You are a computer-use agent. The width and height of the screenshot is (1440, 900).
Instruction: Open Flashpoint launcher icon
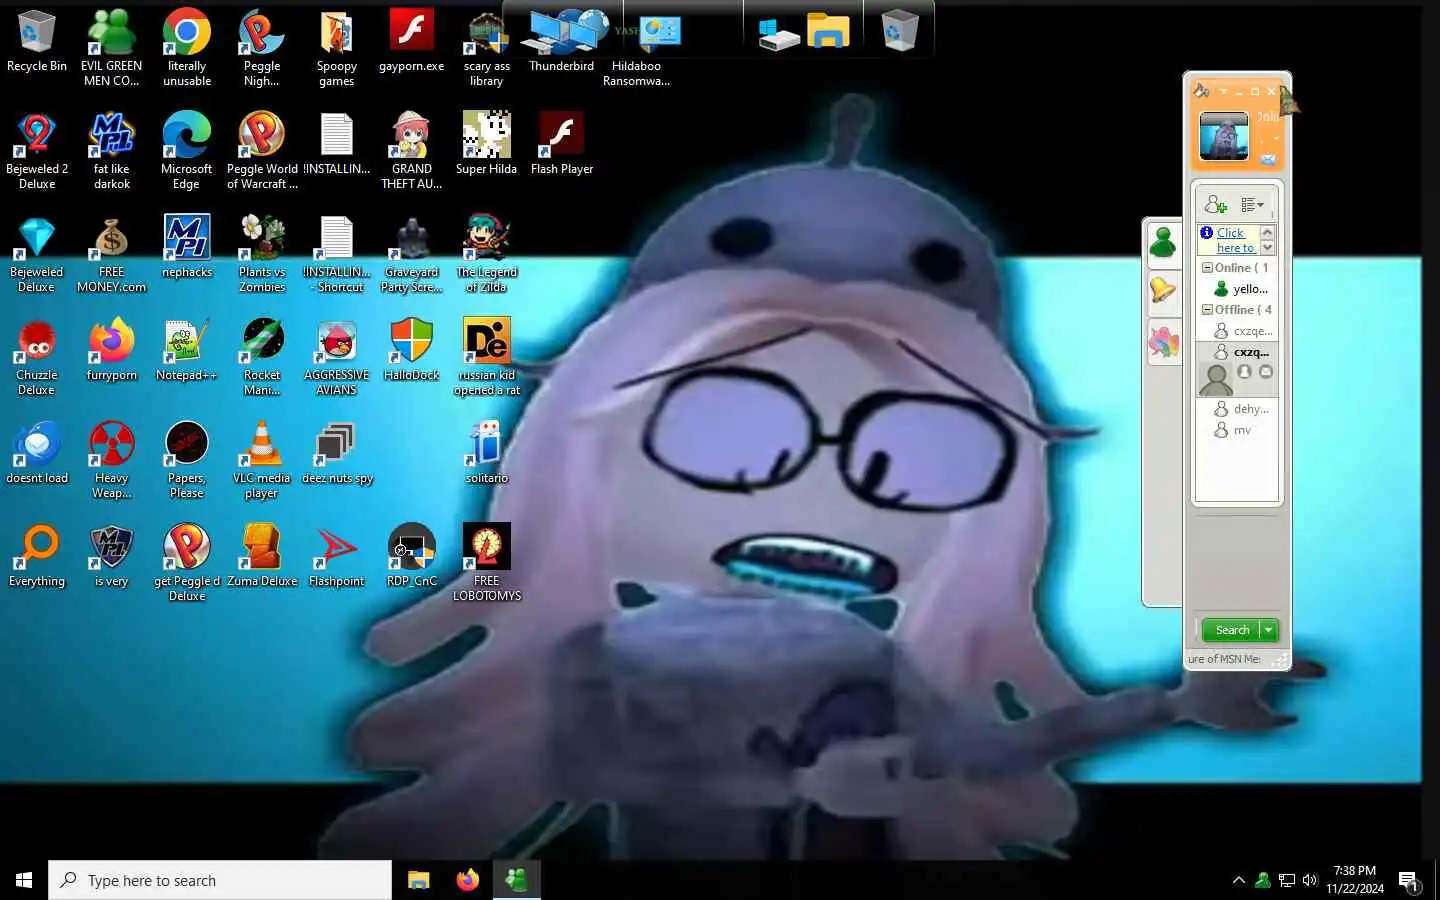point(337,556)
